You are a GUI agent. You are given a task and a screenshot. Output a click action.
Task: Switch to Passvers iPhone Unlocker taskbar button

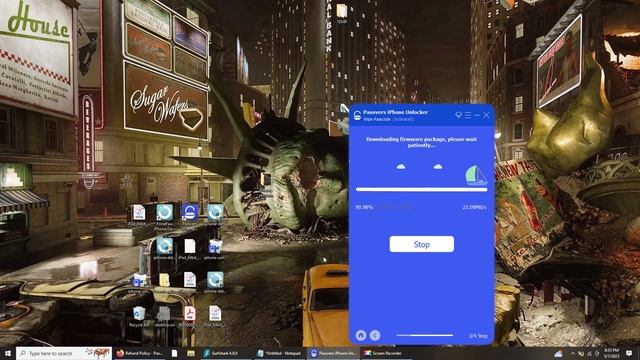pos(333,353)
